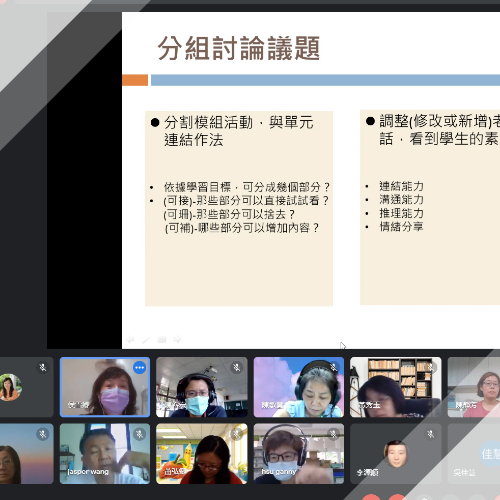
Task: Click the bullet 推理能力
Action: [401, 213]
